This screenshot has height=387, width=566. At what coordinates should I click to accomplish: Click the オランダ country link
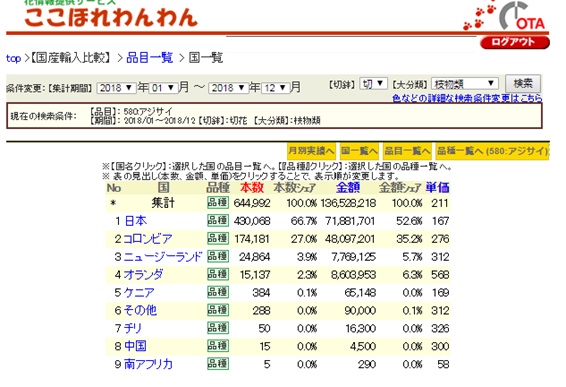(x=143, y=274)
